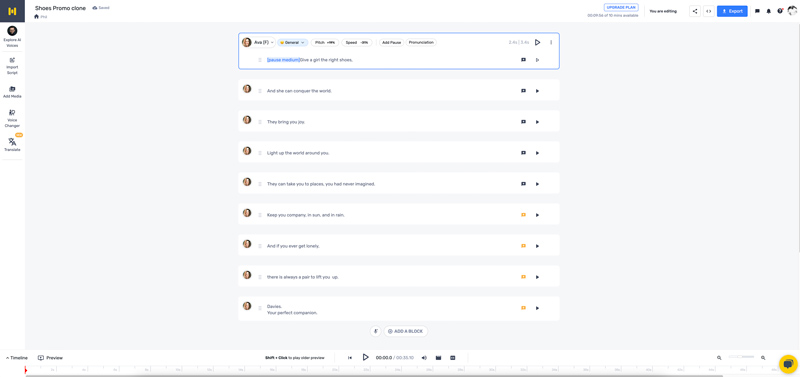This screenshot has width=800, height=377.
Task: Play 'Davies. Your perfect companion' block
Action: [x=537, y=308]
